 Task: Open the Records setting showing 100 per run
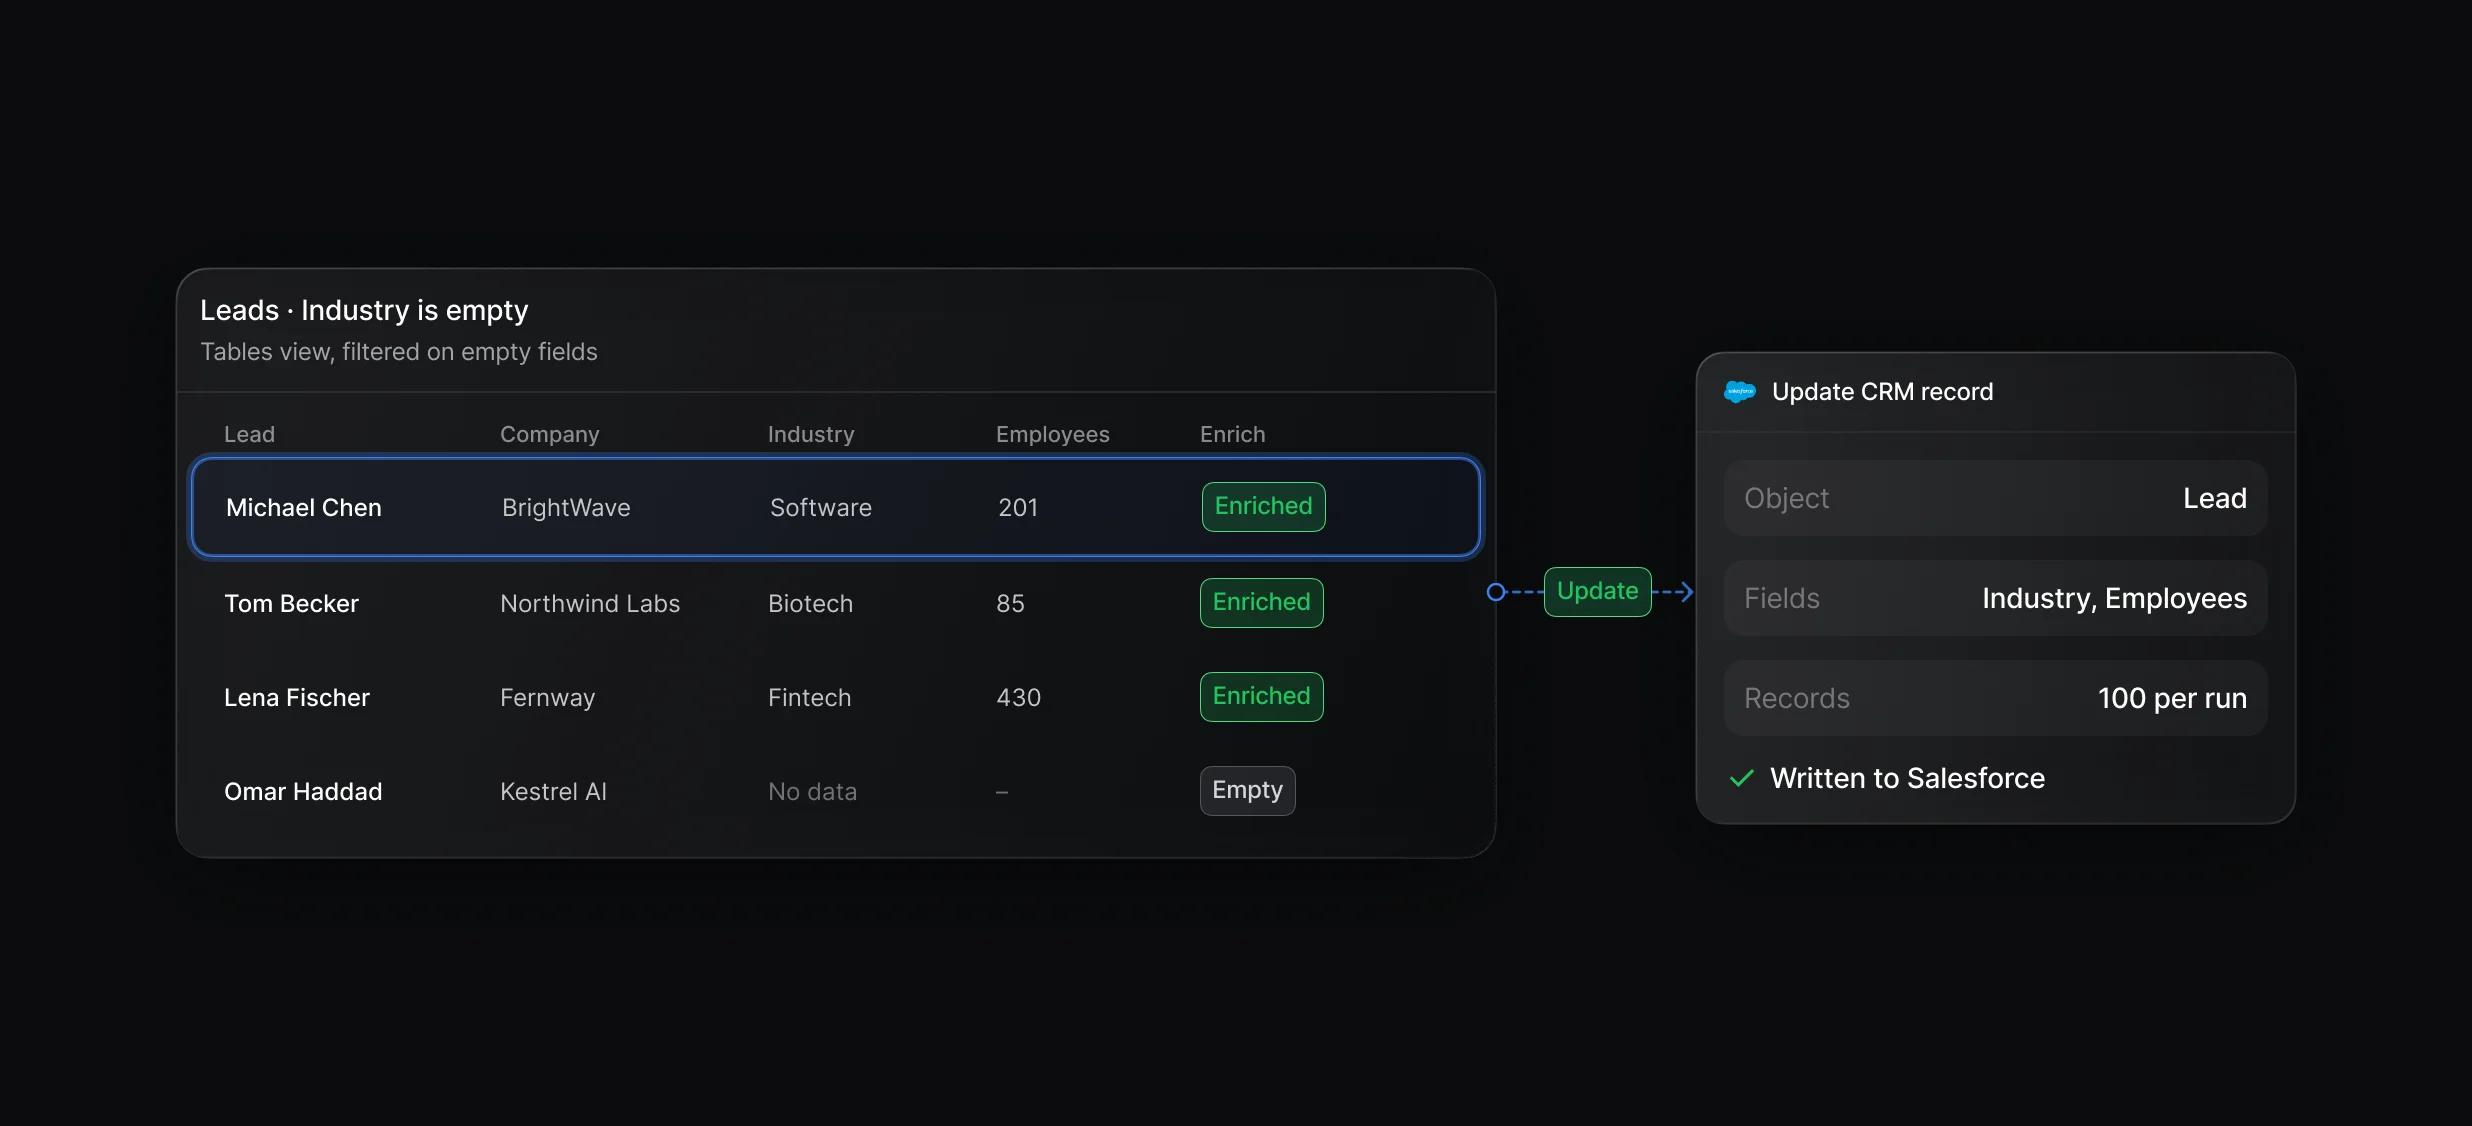pos(1995,698)
